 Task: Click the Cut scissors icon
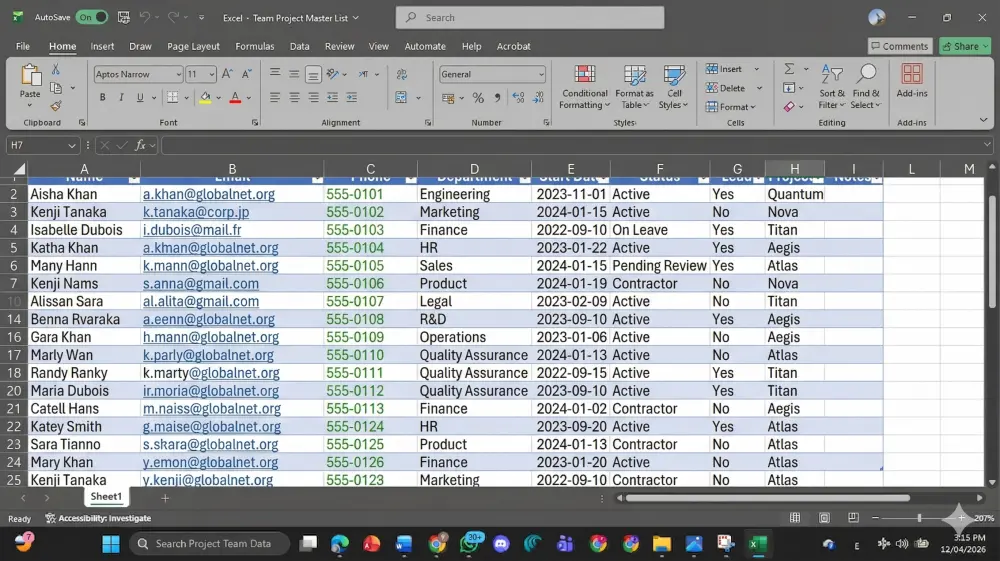pos(55,69)
